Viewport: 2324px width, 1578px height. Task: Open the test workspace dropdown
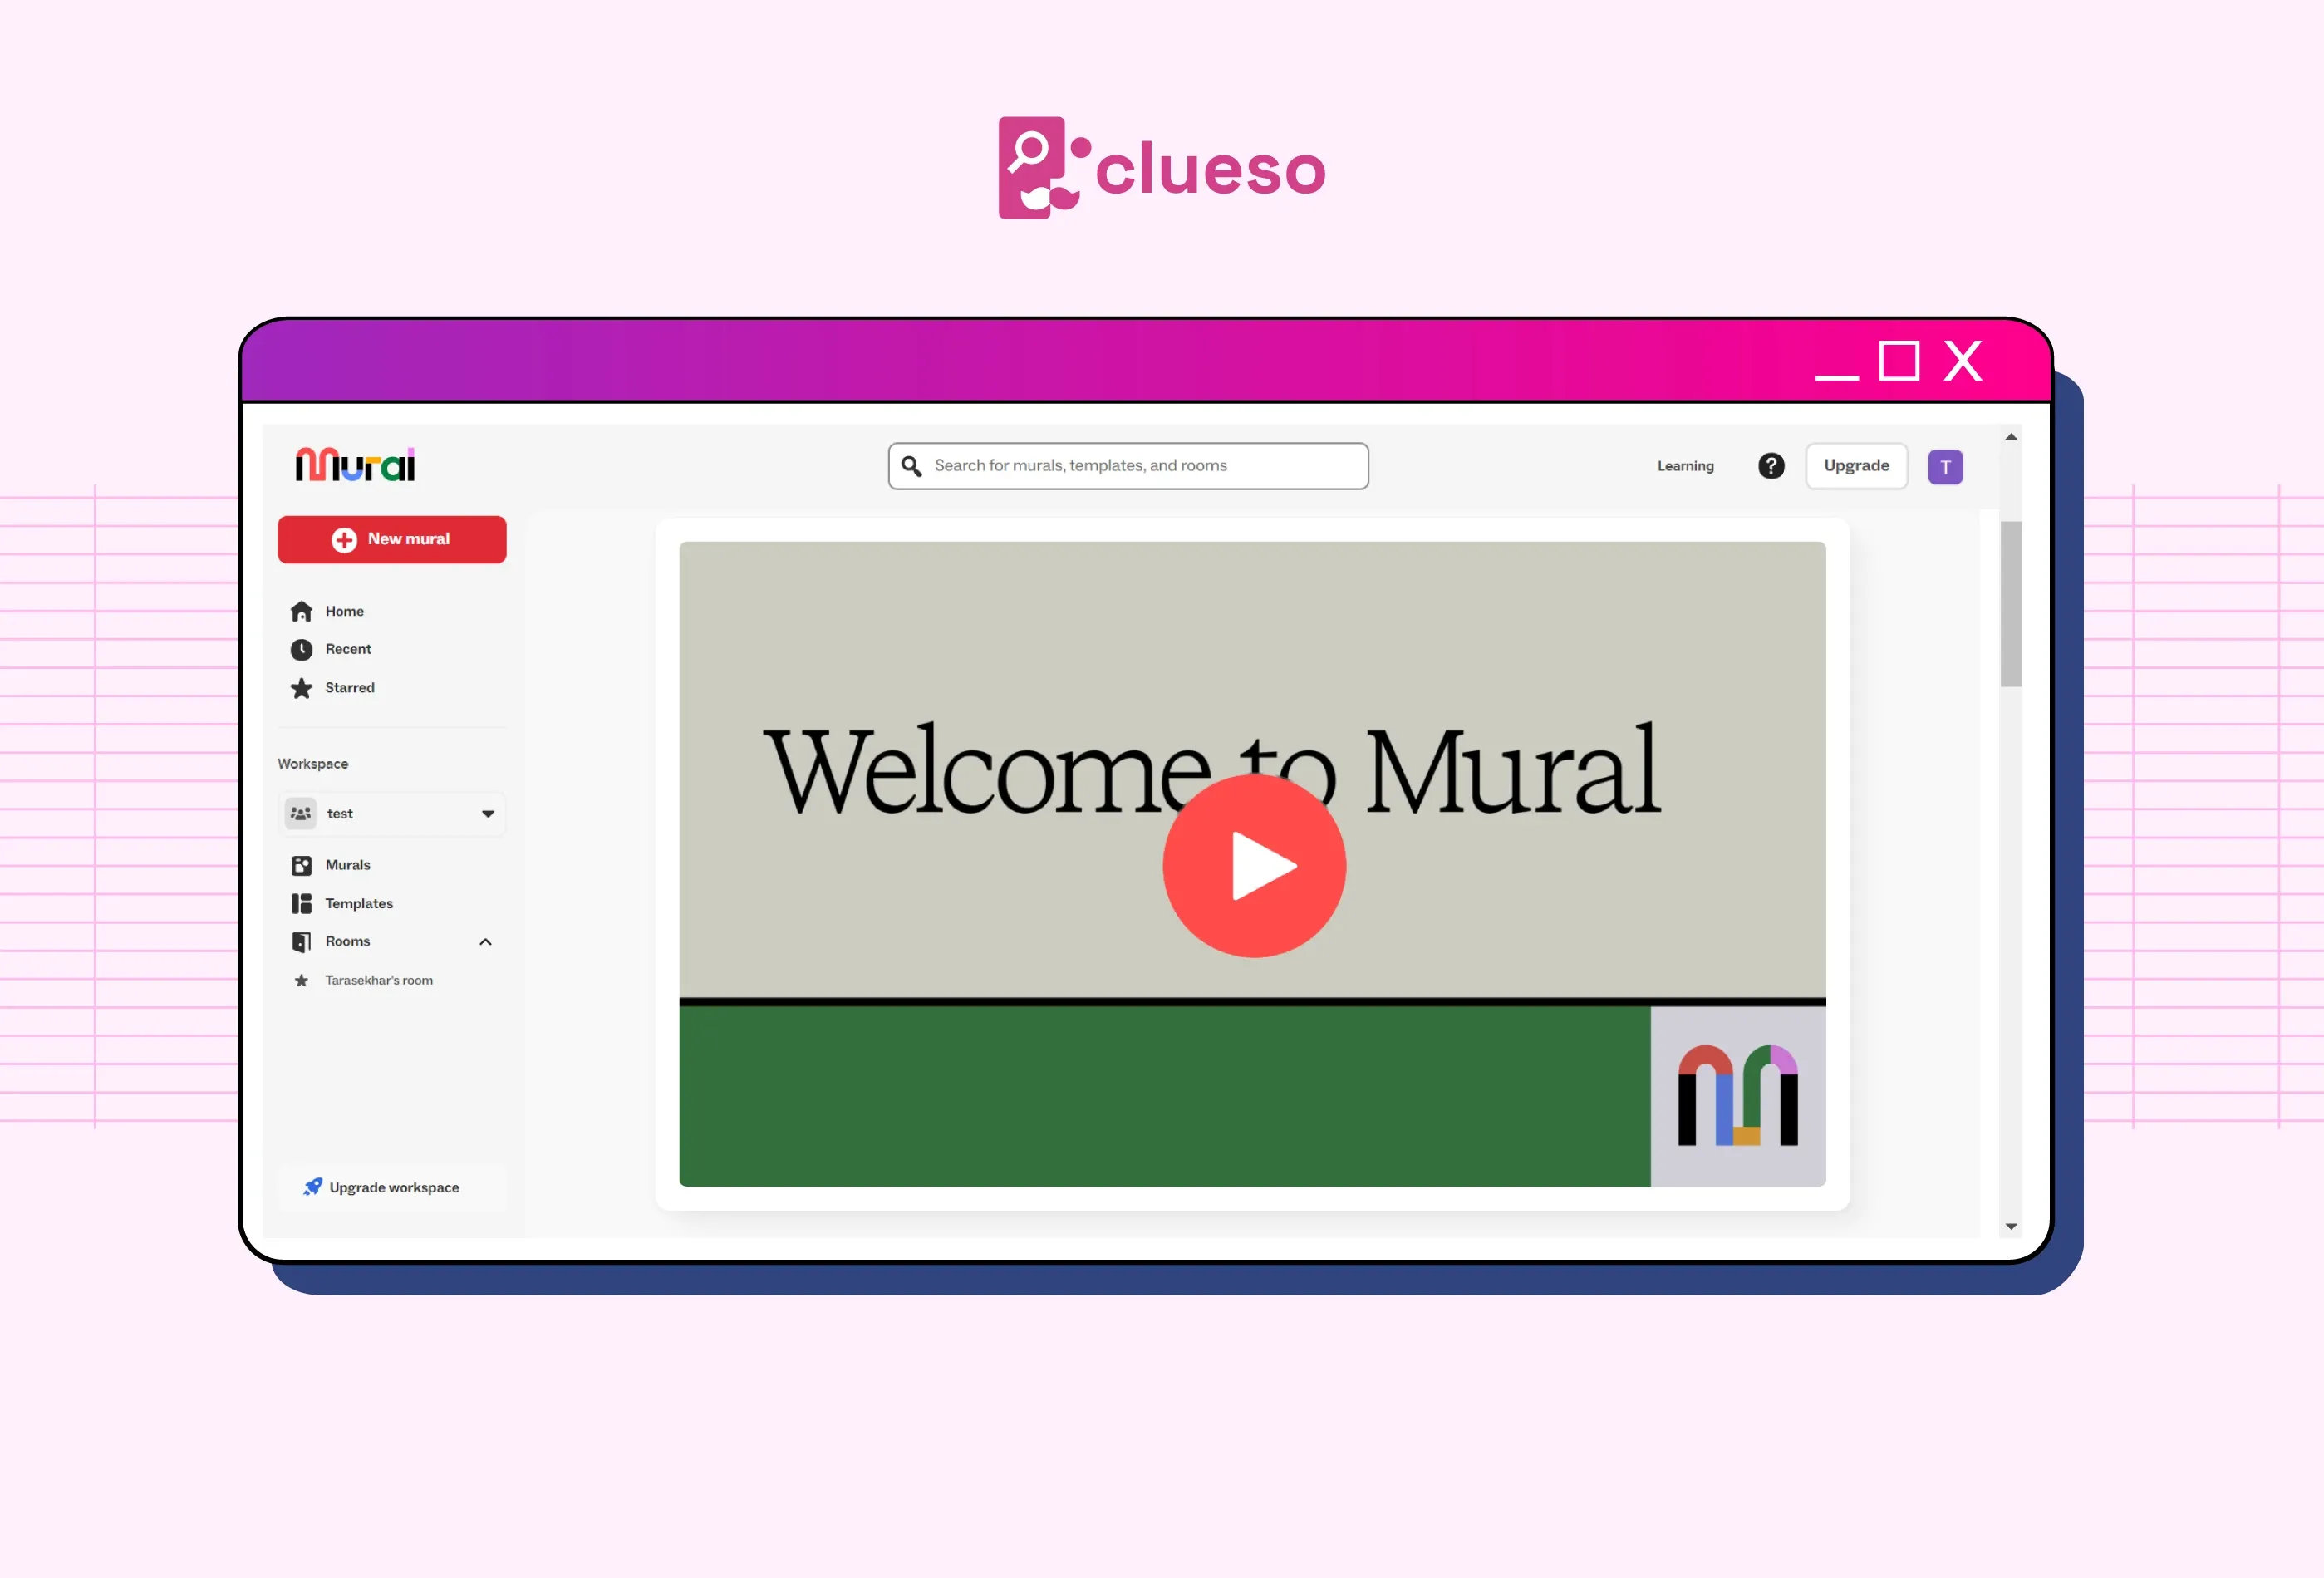(392, 814)
